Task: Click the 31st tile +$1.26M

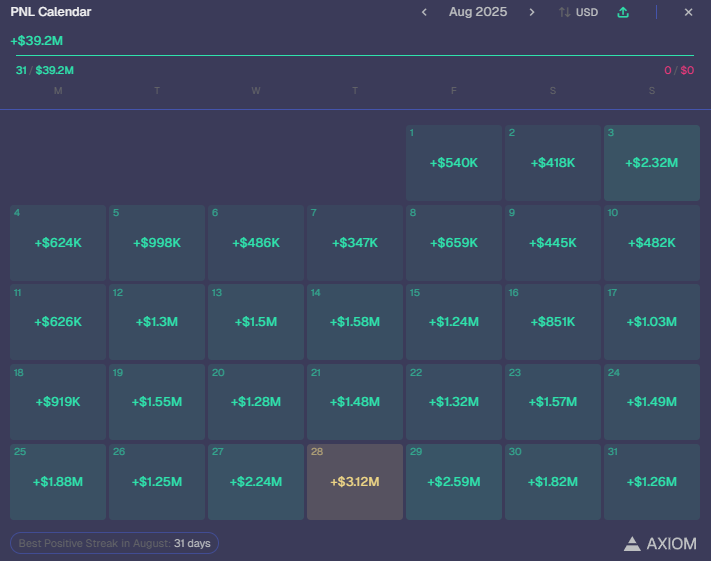Action: coord(652,482)
